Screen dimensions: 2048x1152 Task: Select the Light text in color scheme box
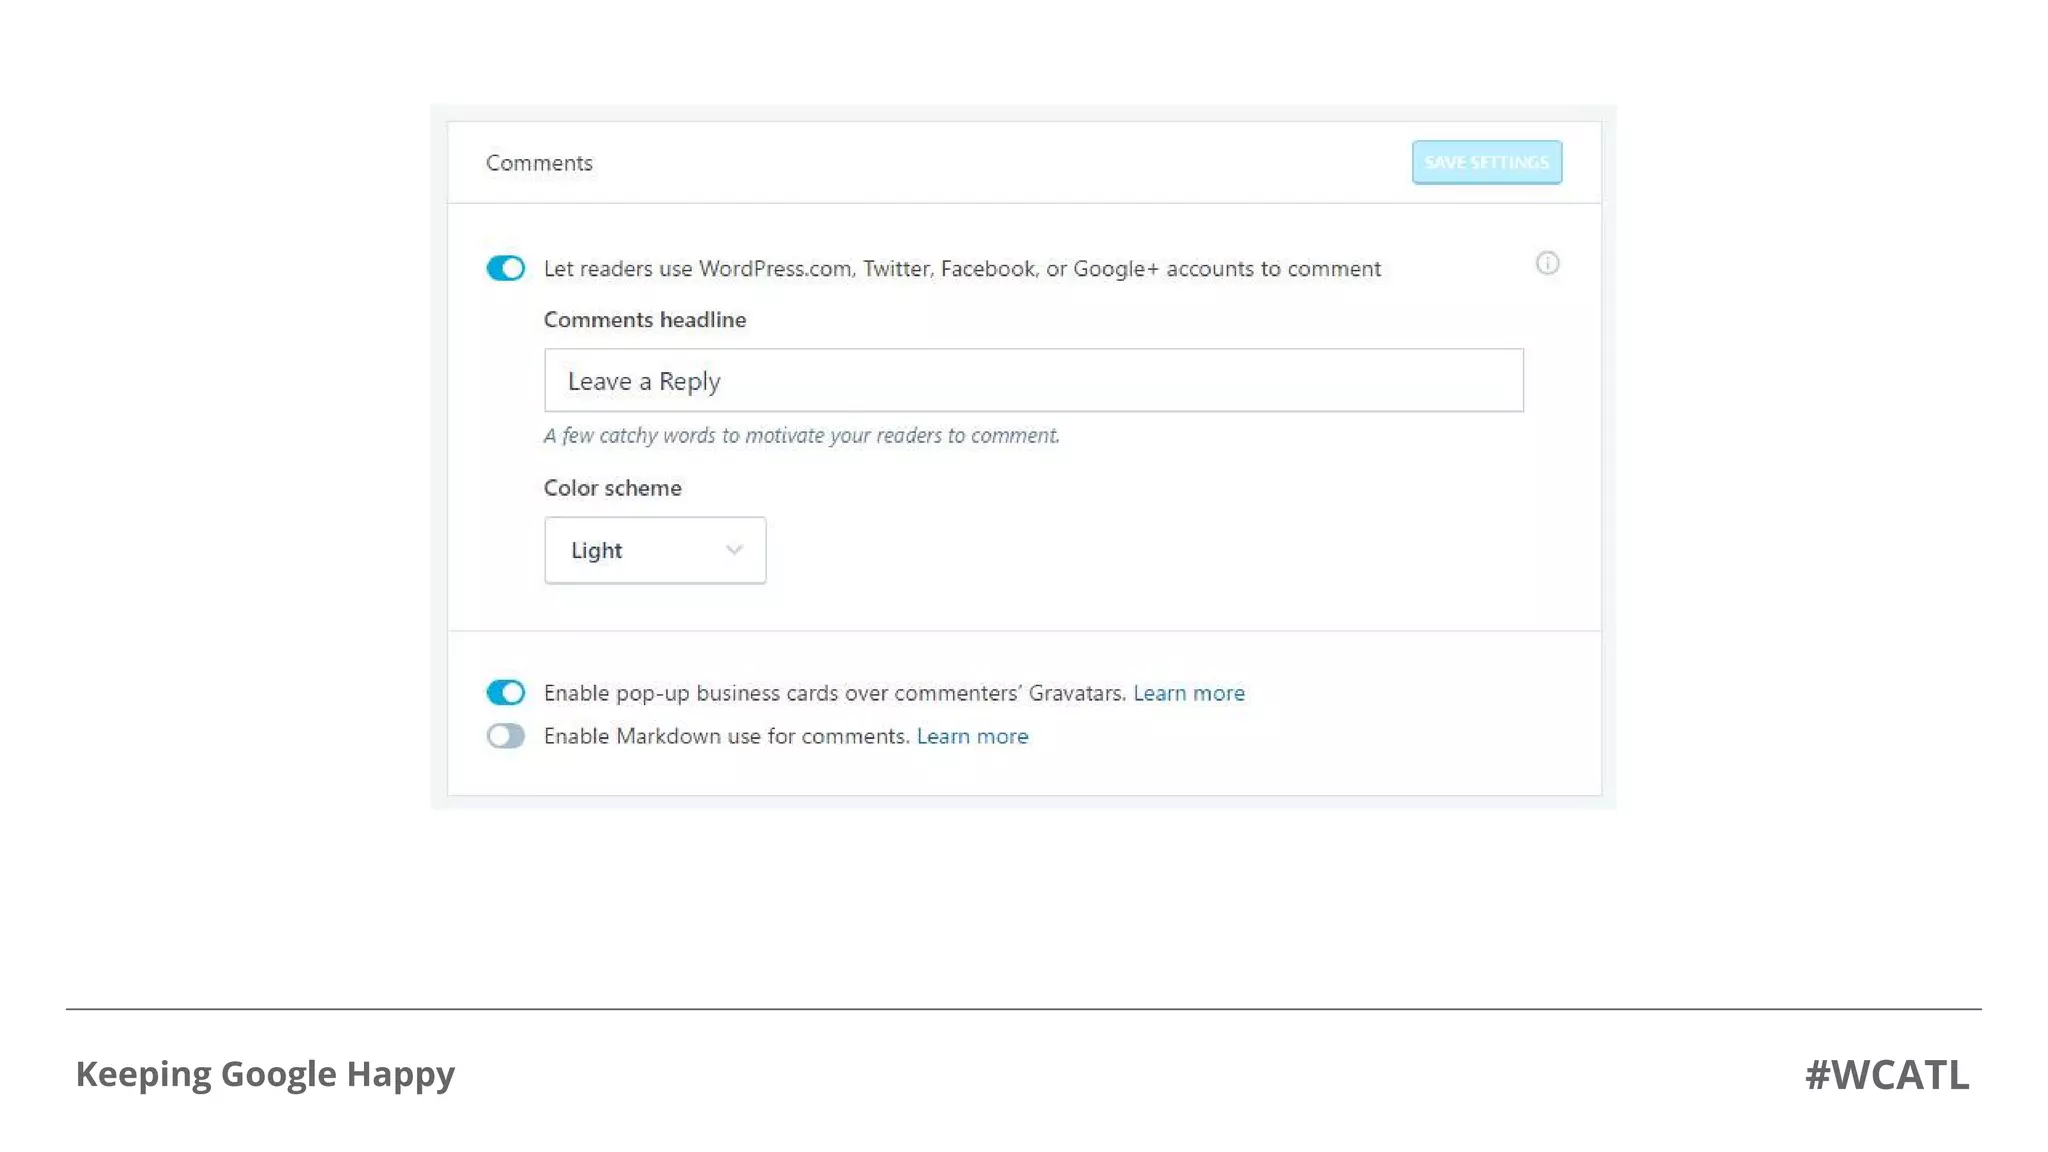pyautogui.click(x=597, y=550)
